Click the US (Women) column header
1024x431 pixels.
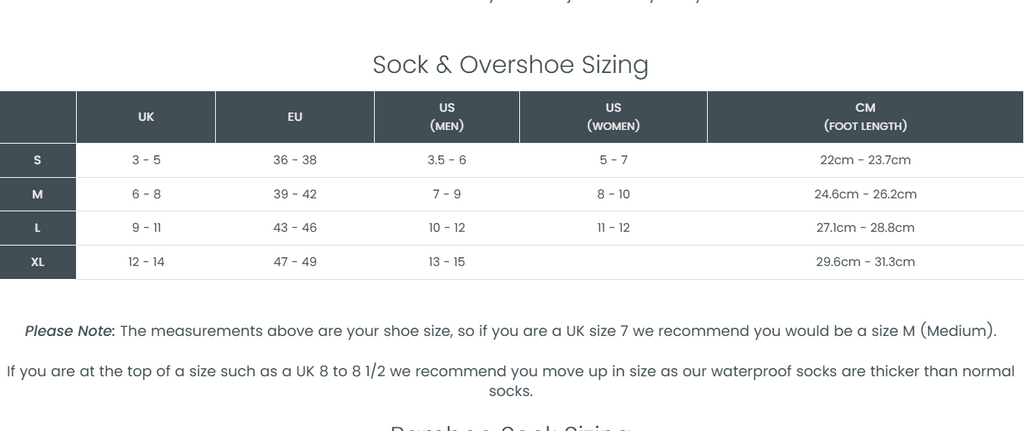(x=613, y=117)
